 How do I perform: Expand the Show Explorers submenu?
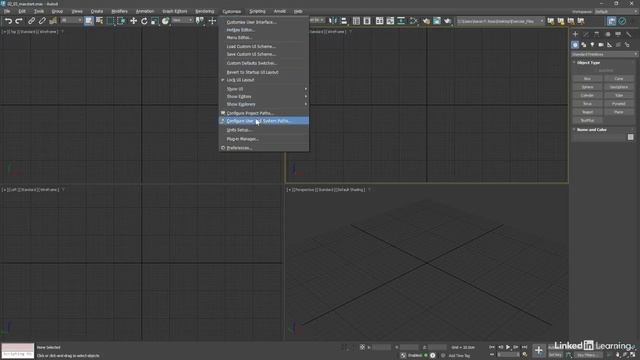click(x=264, y=104)
